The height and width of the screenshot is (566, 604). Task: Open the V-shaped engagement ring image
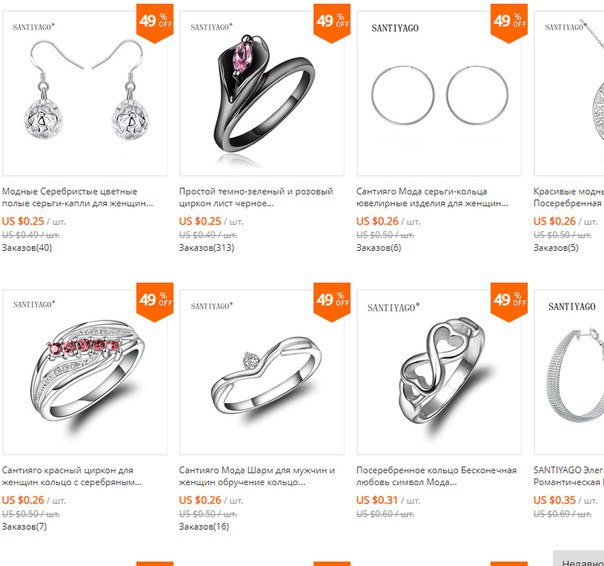click(x=262, y=372)
